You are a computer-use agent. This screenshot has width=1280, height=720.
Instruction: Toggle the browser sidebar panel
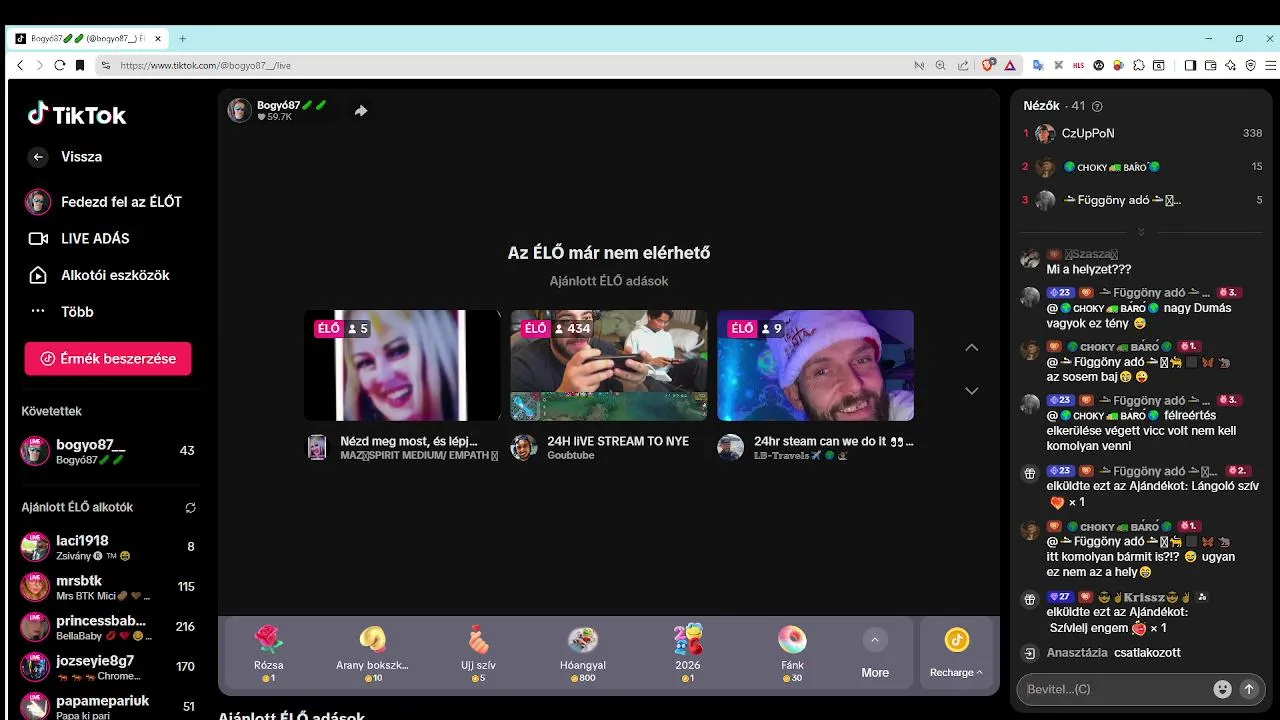(x=1190, y=65)
